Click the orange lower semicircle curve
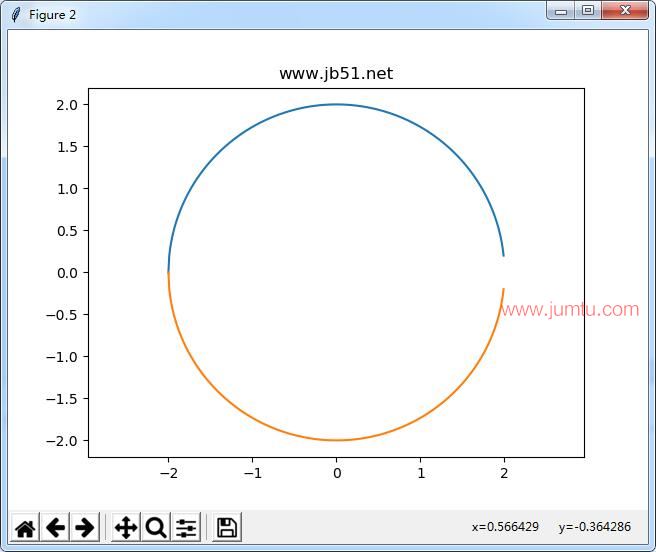Screen dimensions: 656x552 tap(336, 440)
